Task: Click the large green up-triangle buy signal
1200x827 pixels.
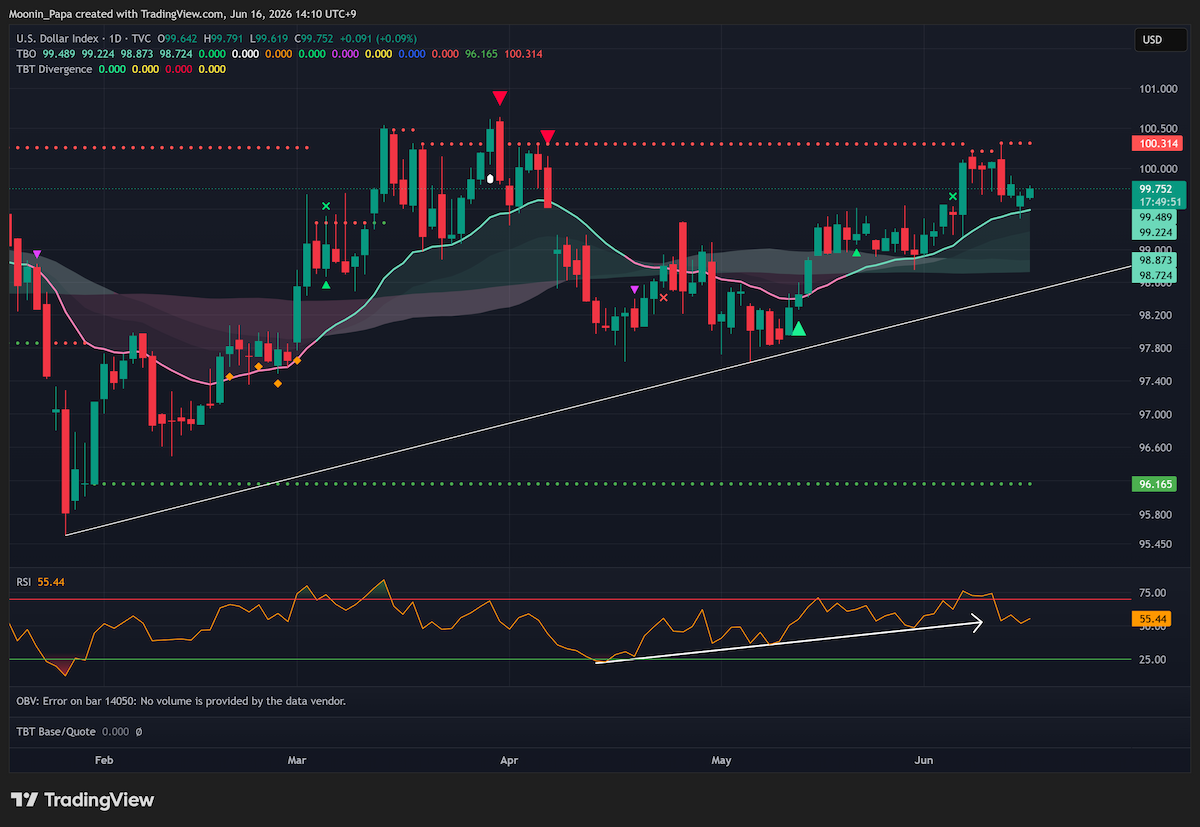Action: (798, 326)
